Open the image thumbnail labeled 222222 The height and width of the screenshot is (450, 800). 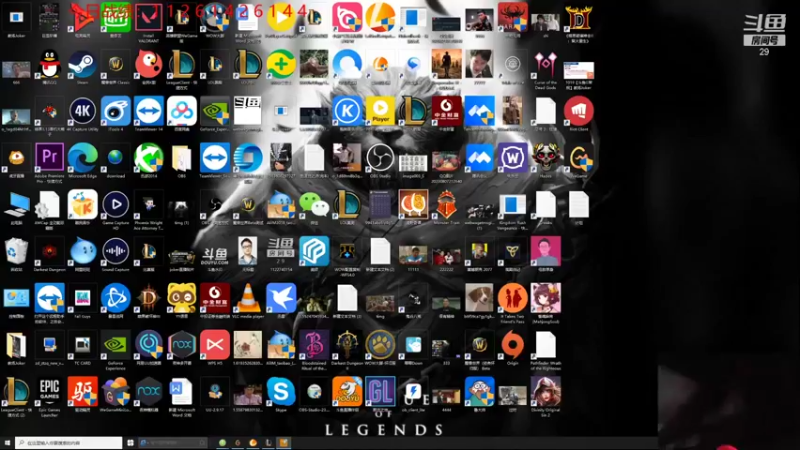pos(446,254)
